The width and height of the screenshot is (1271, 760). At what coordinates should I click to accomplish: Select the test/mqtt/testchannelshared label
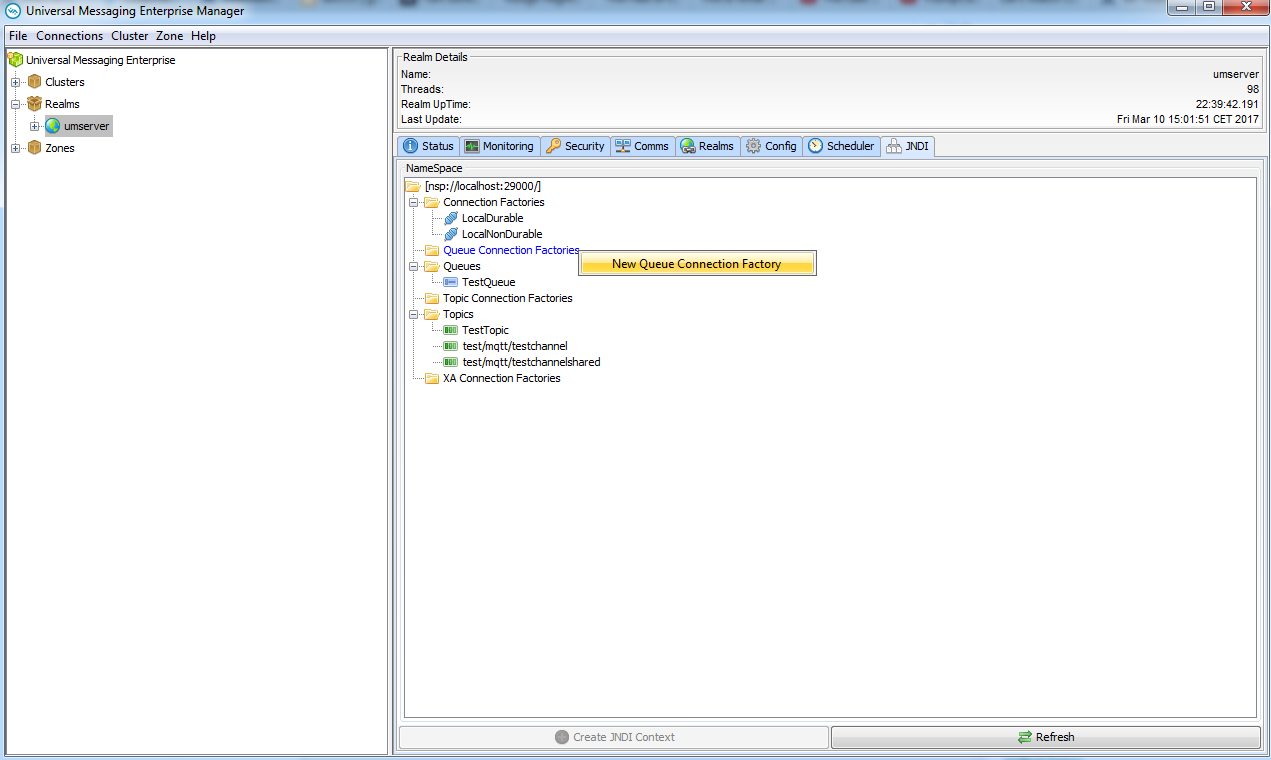531,362
